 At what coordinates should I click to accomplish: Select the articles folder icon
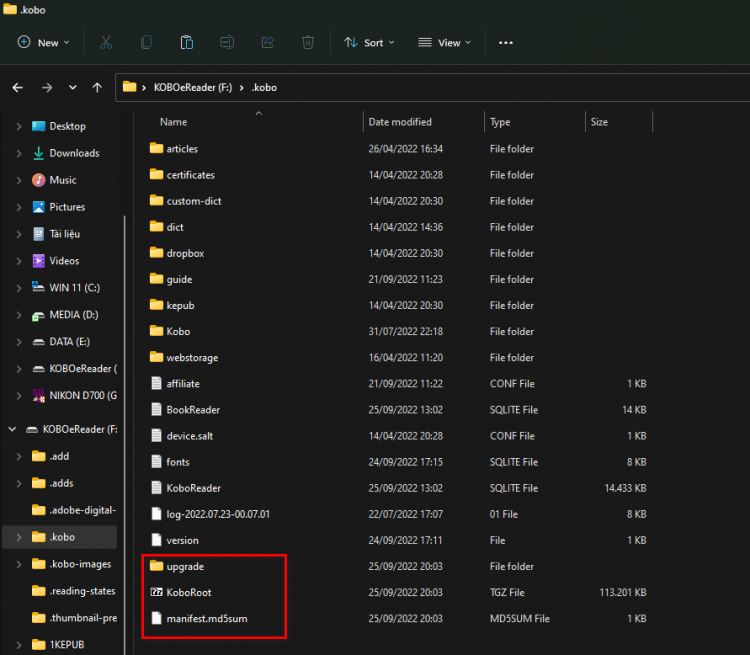tap(156, 148)
